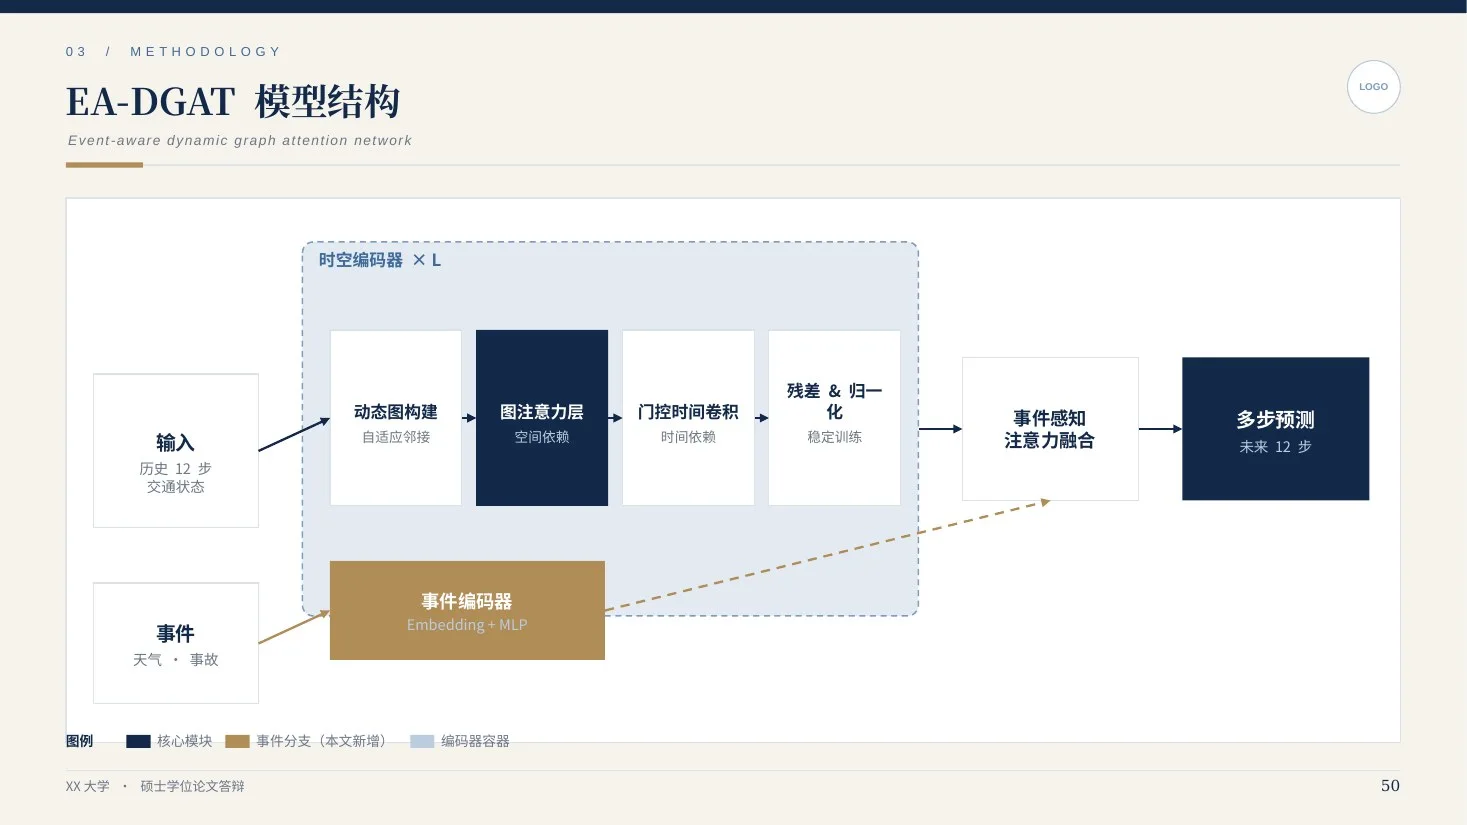1467x825 pixels.
Task: Click the 03 / METHODOLOGY section label
Action: coord(173,51)
